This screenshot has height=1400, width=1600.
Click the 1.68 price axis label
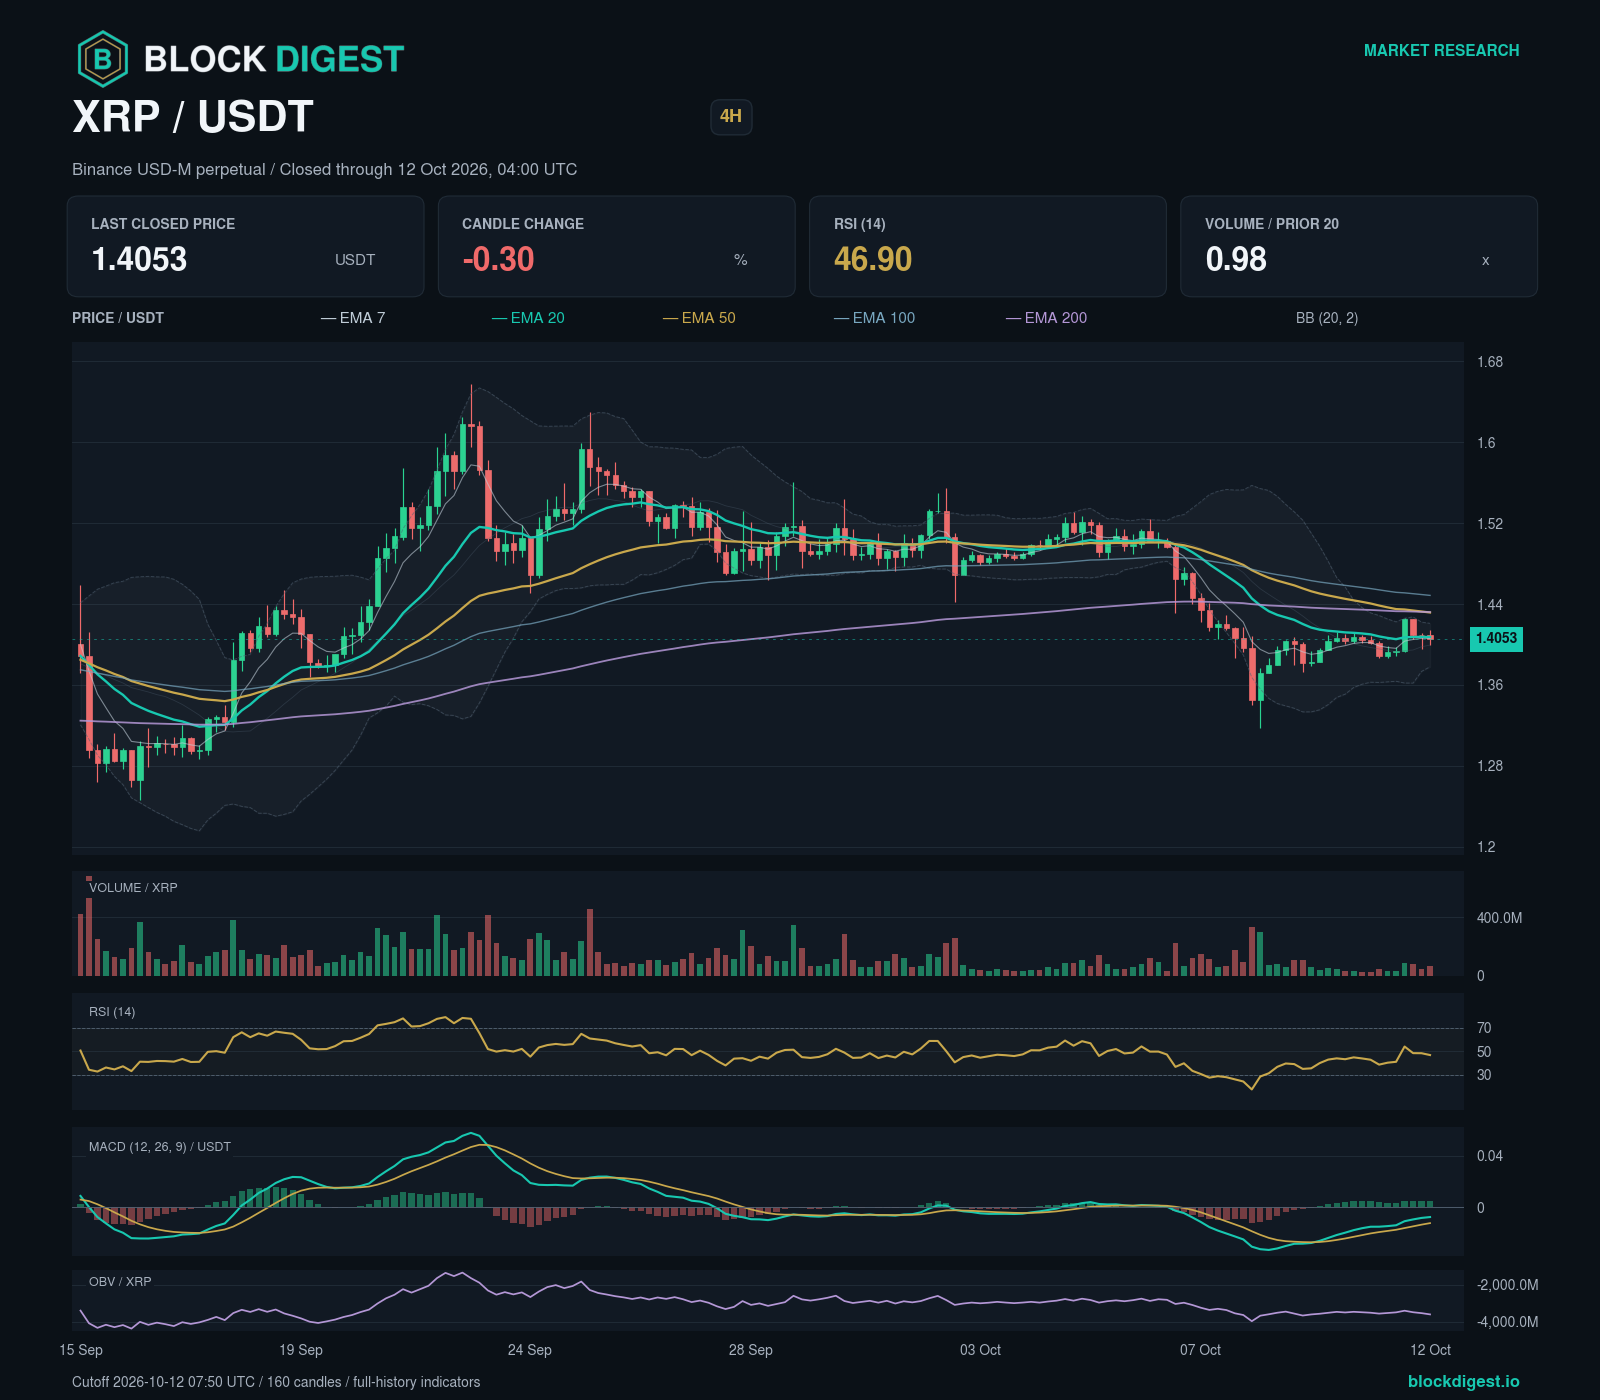tap(1490, 362)
